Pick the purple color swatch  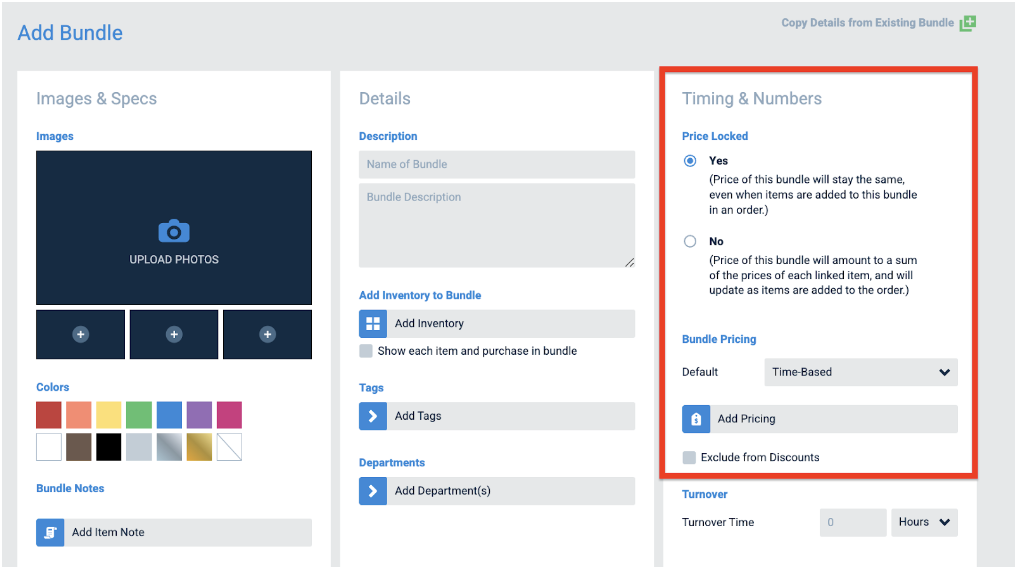click(199, 415)
